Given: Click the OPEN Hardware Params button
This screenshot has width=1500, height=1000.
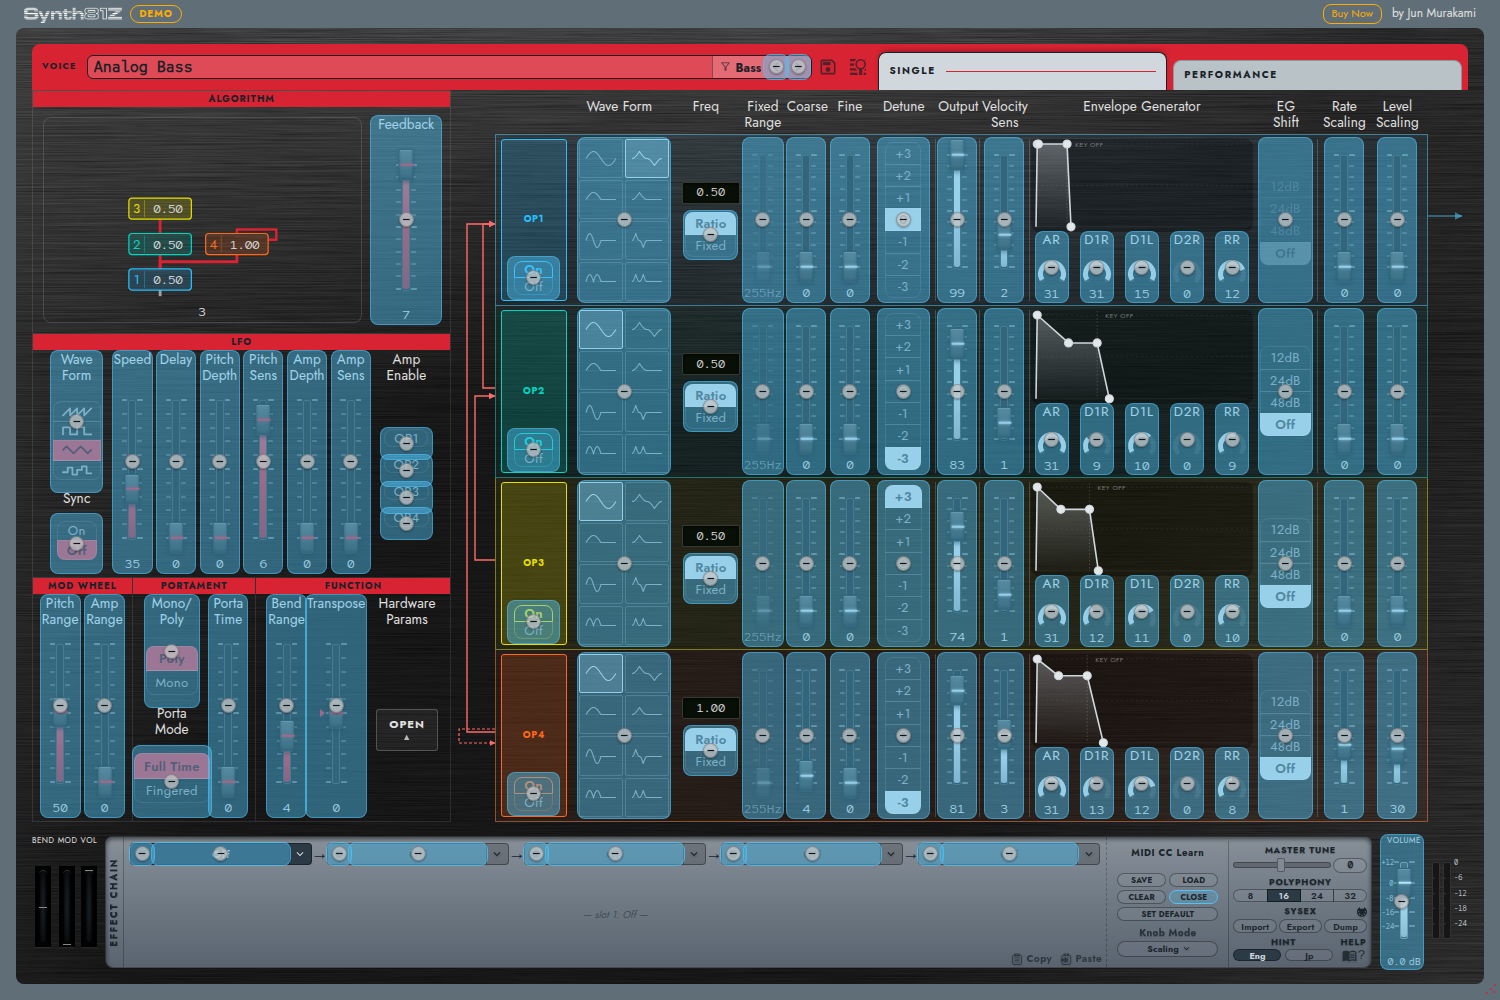Looking at the screenshot, I should point(407,729).
